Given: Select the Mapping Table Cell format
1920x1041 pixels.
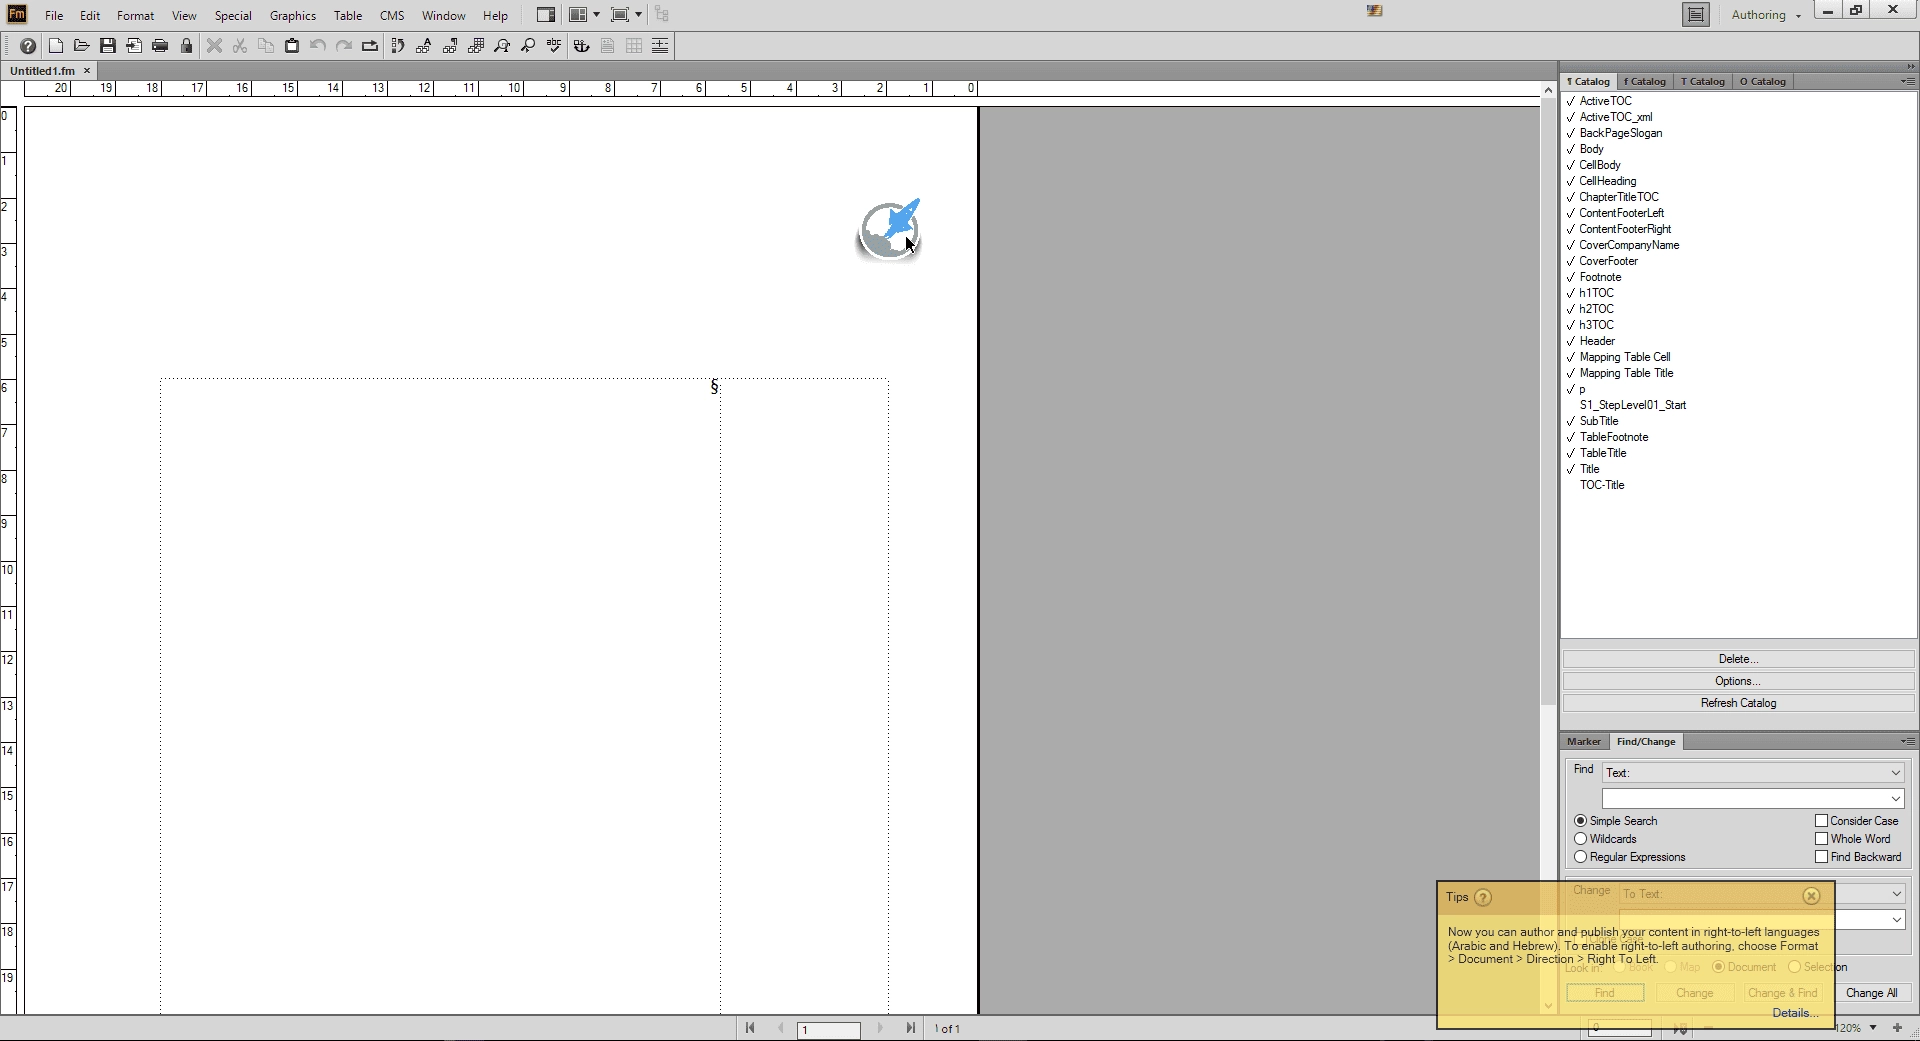Looking at the screenshot, I should [x=1624, y=357].
